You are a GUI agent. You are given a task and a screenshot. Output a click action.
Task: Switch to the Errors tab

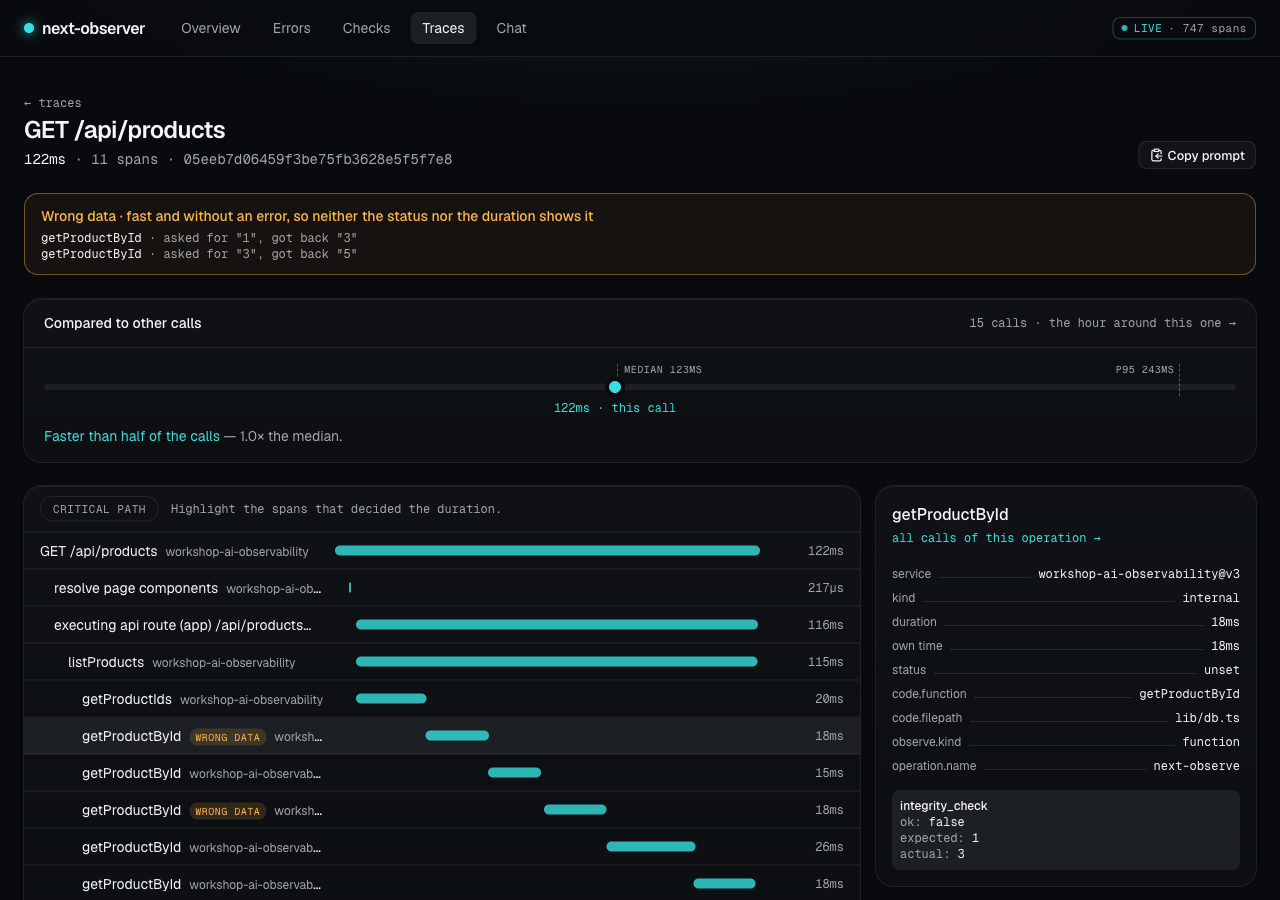(x=292, y=28)
